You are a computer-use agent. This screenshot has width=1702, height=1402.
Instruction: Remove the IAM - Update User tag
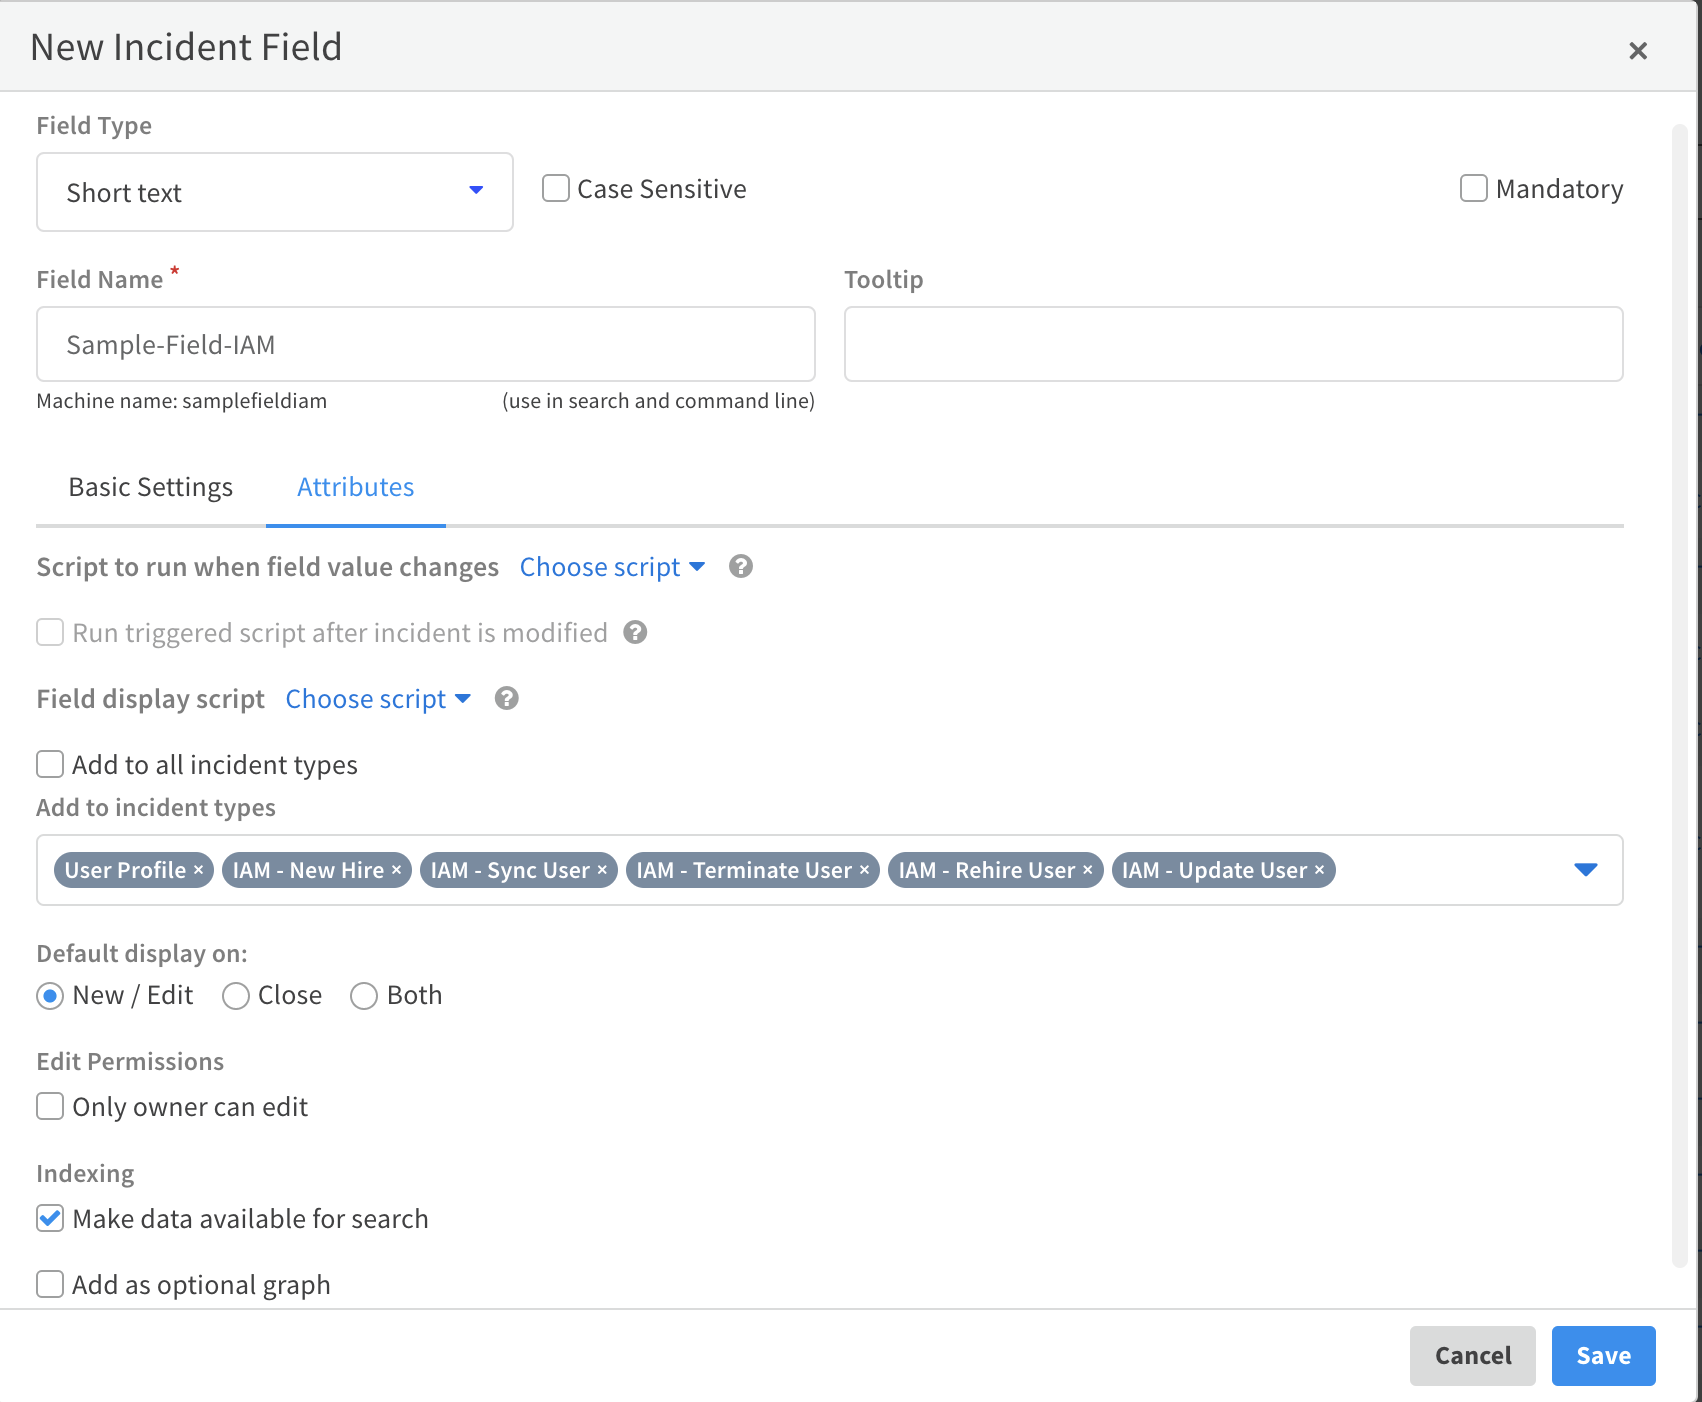click(1320, 870)
